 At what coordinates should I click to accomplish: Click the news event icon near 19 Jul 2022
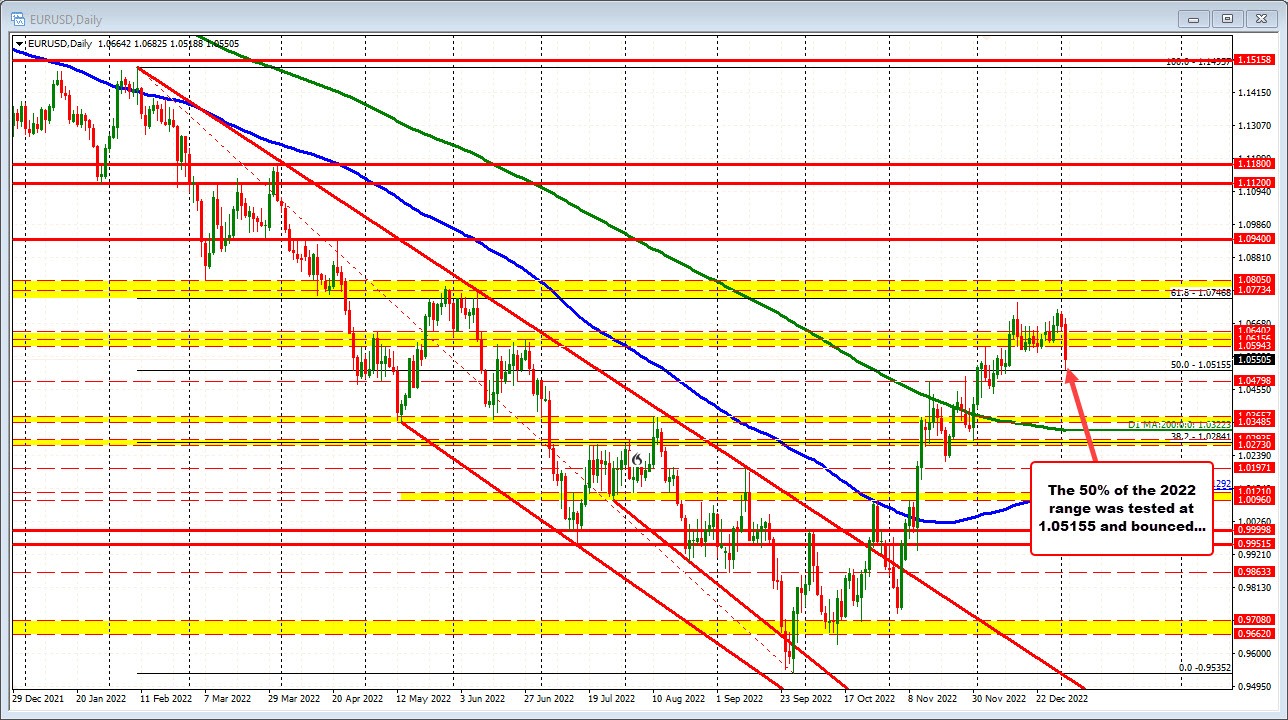637,460
